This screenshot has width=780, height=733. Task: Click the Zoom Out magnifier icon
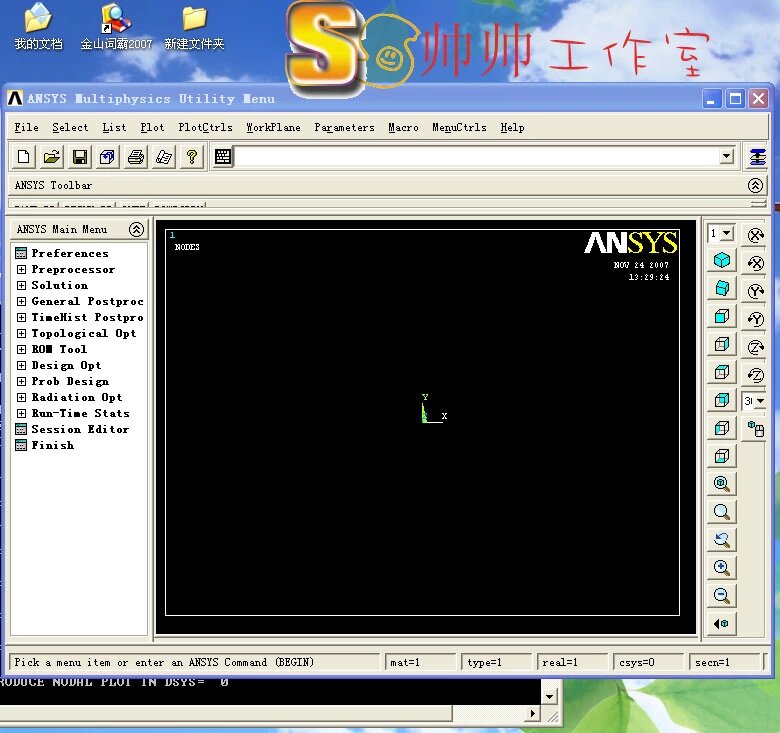(721, 596)
